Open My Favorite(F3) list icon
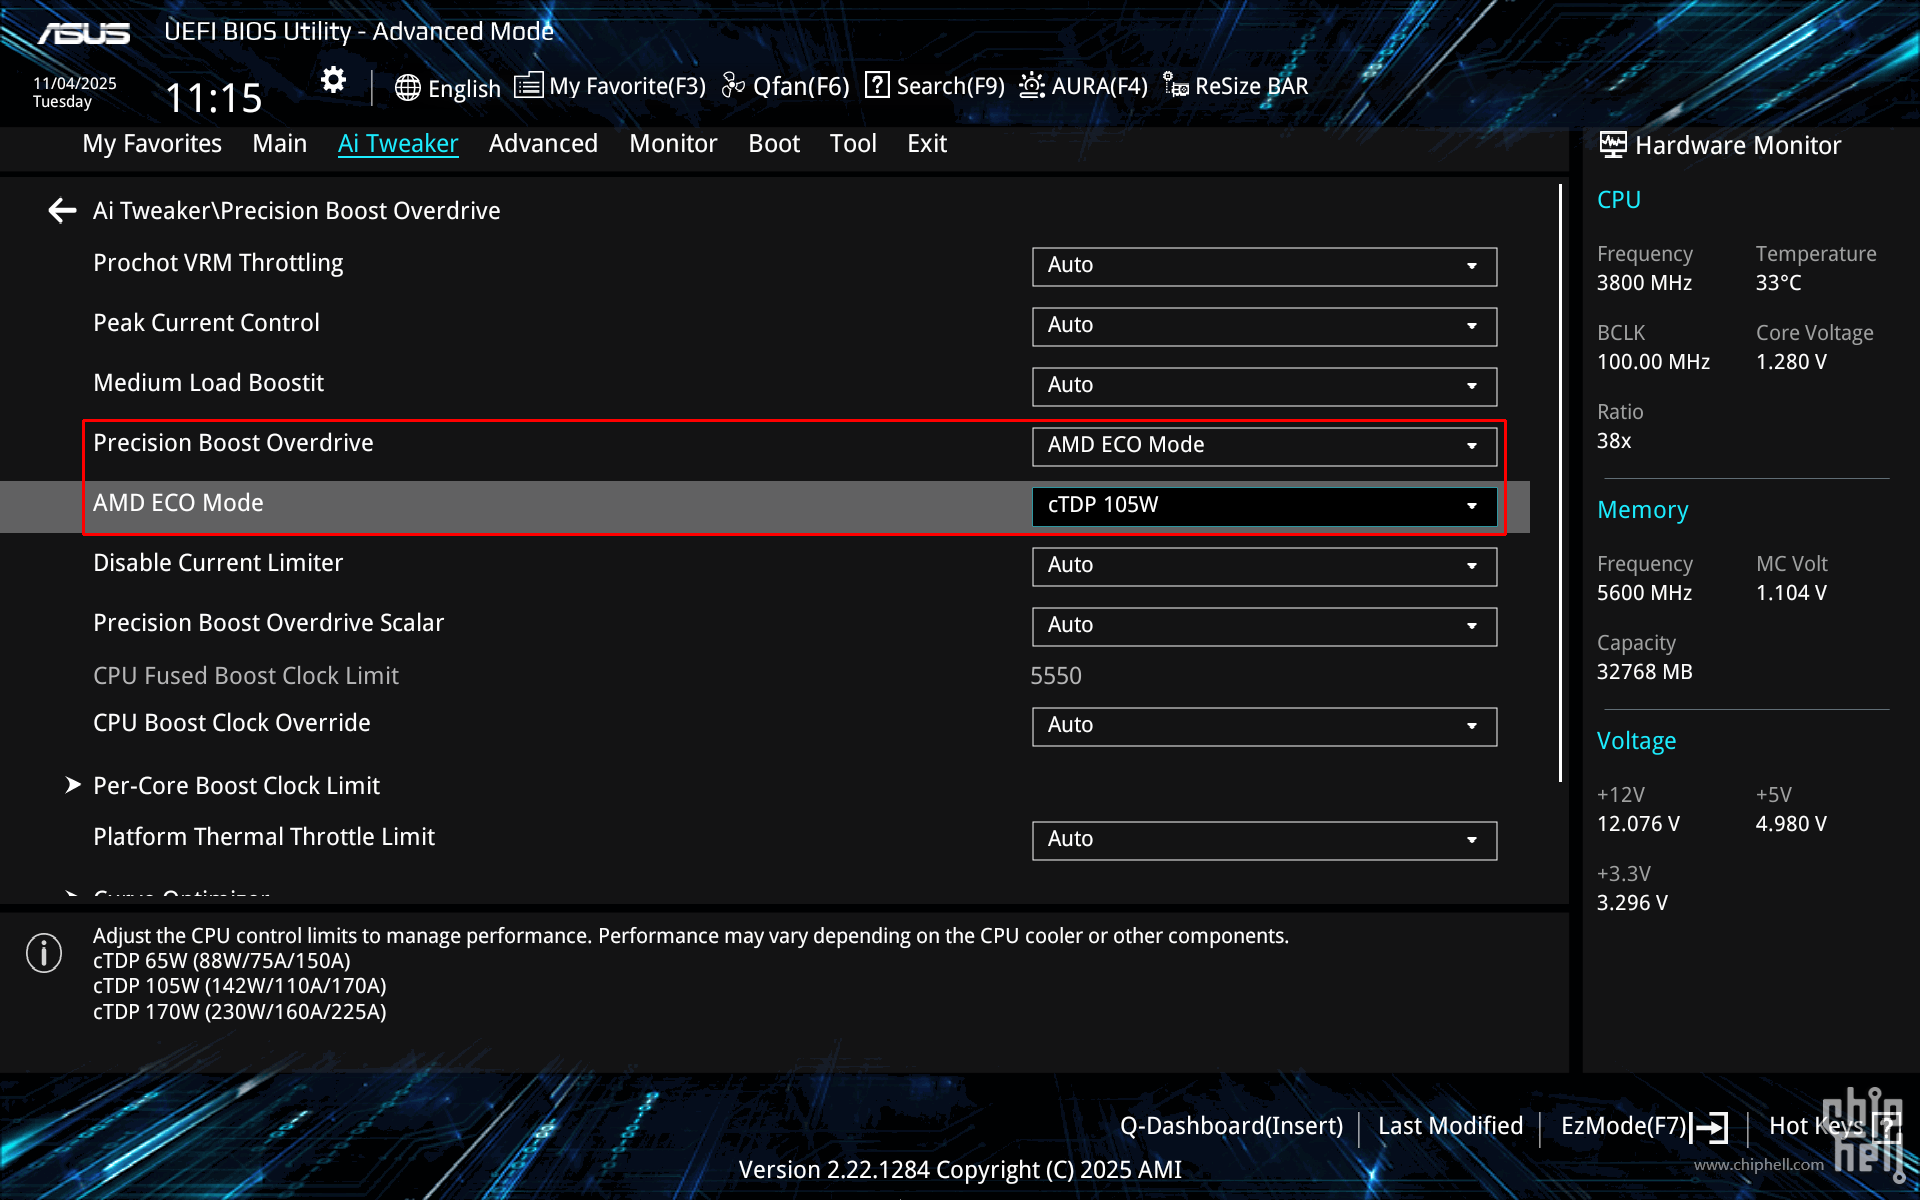Image resolution: width=1920 pixels, height=1200 pixels. [x=528, y=86]
